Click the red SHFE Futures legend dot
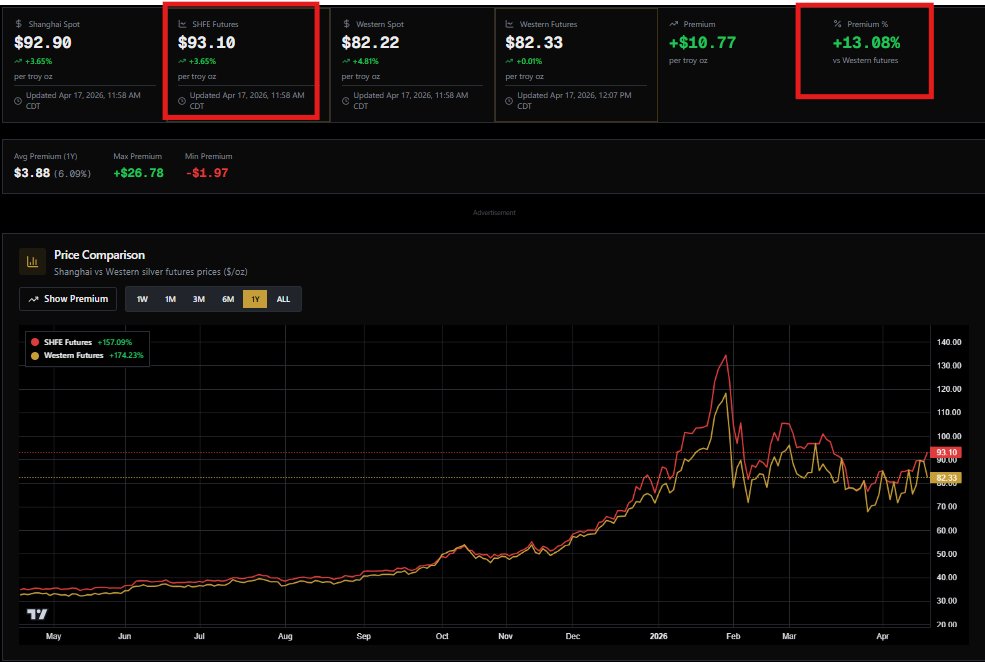The width and height of the screenshot is (985, 662). 35,342
